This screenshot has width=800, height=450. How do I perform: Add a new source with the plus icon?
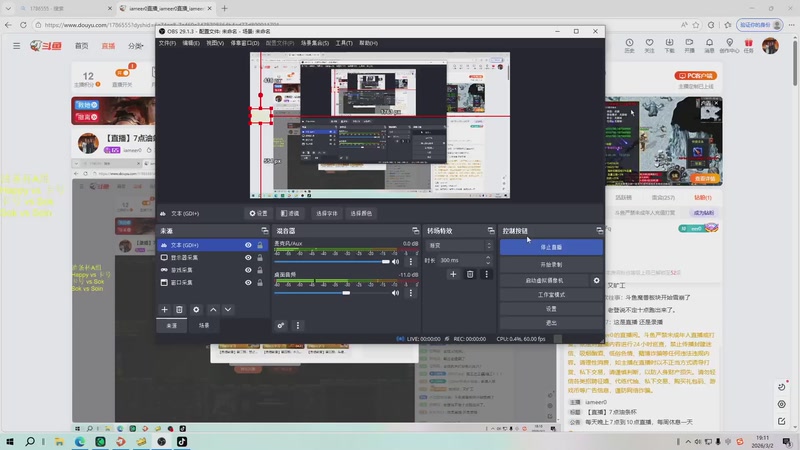pyautogui.click(x=164, y=310)
